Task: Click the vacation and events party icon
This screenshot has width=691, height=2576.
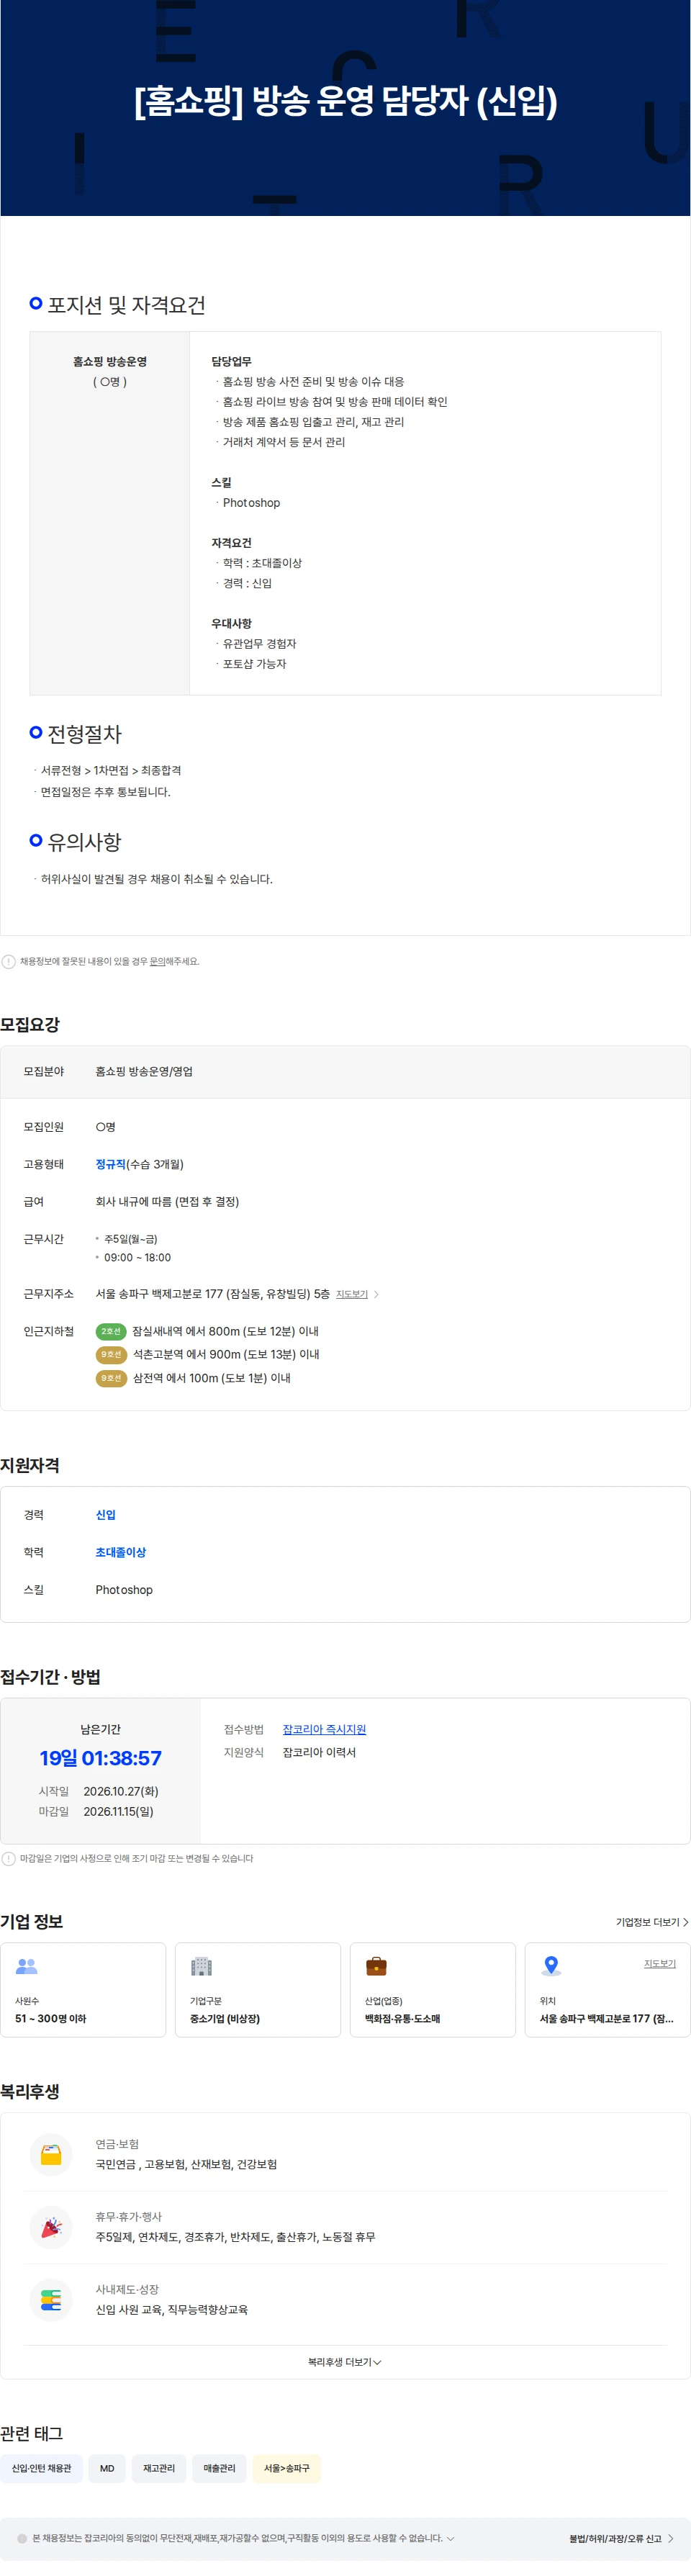Action: tap(51, 2227)
